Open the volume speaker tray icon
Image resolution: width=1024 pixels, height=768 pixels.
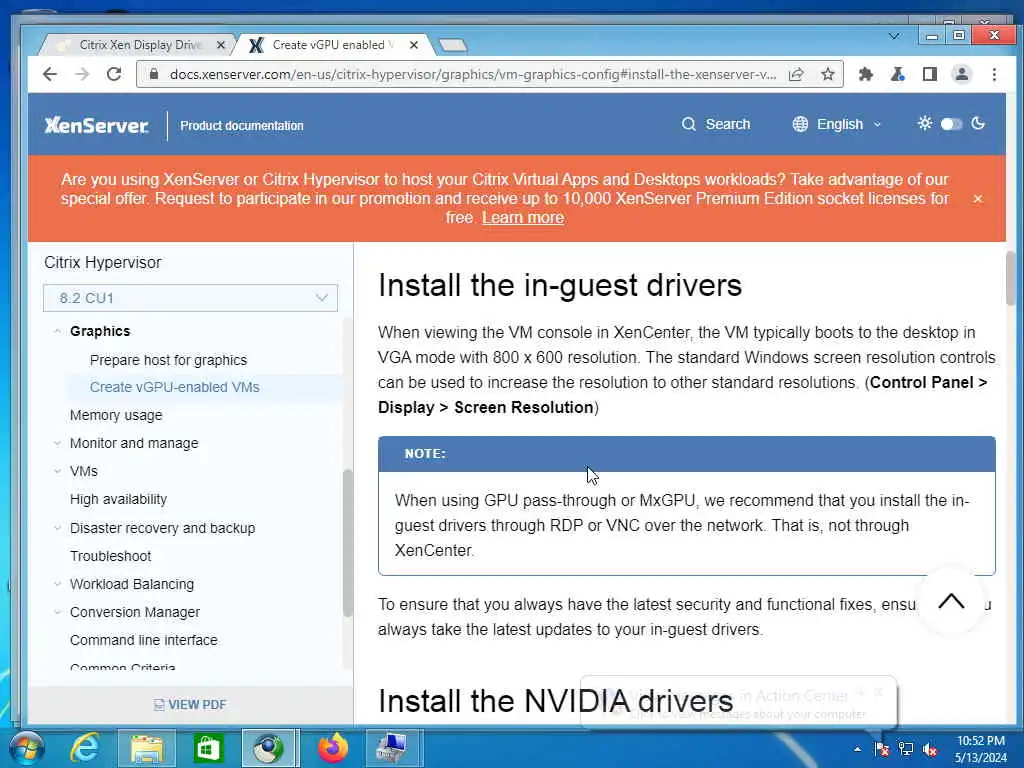pos(930,749)
